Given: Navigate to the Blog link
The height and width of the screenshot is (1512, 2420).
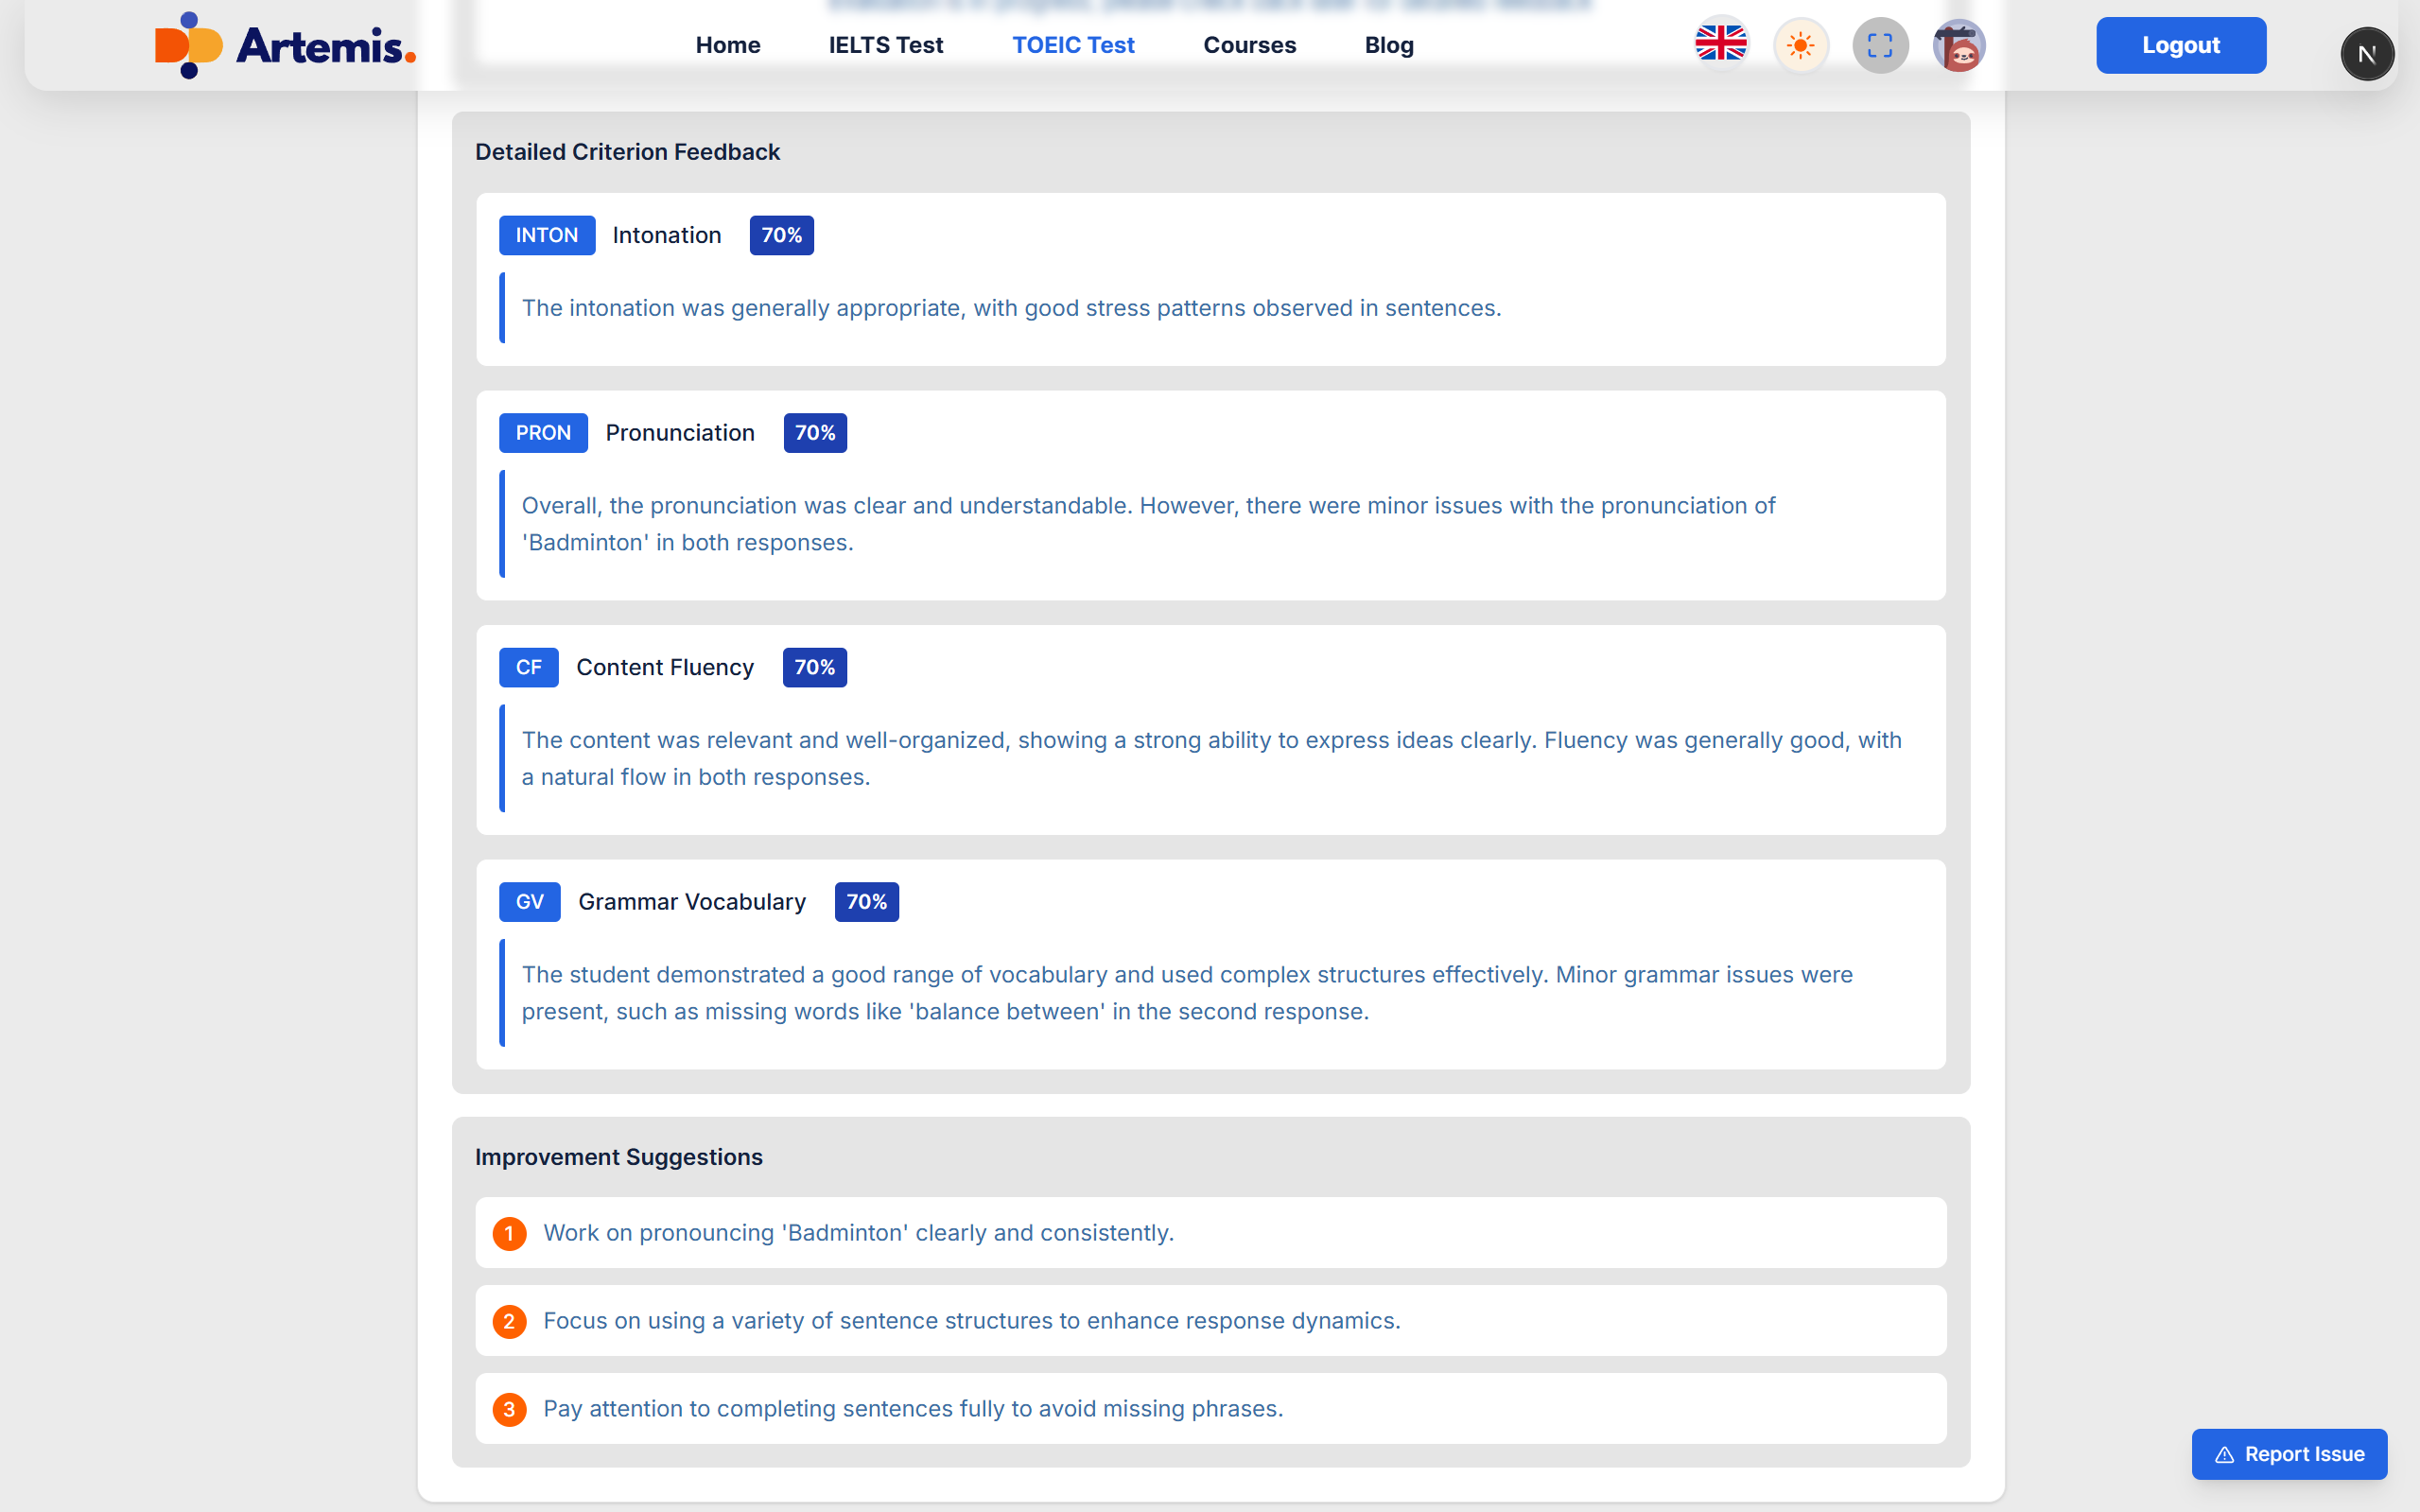Looking at the screenshot, I should [1388, 45].
